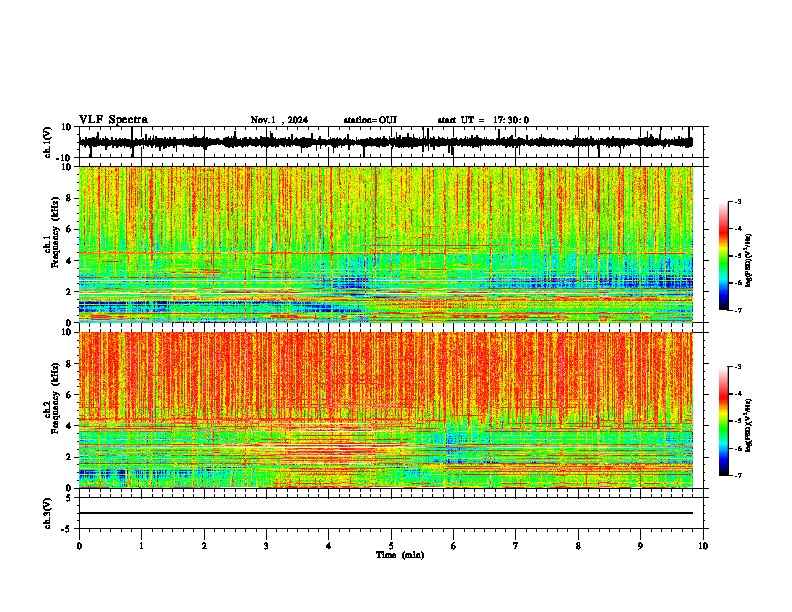This screenshot has height=612, width=792.
Task: Click the ch.1 spectrogram color scale bar
Action: pyautogui.click(x=723, y=256)
